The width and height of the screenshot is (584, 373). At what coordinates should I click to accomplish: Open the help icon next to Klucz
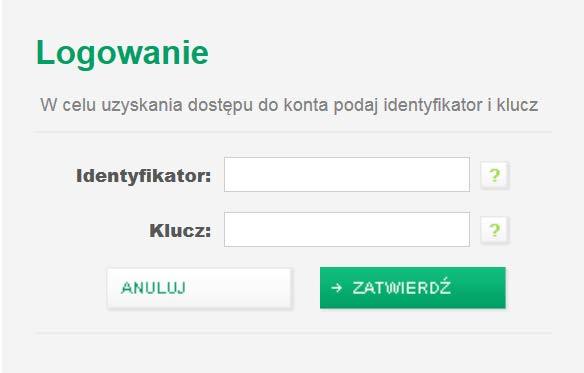click(x=495, y=230)
